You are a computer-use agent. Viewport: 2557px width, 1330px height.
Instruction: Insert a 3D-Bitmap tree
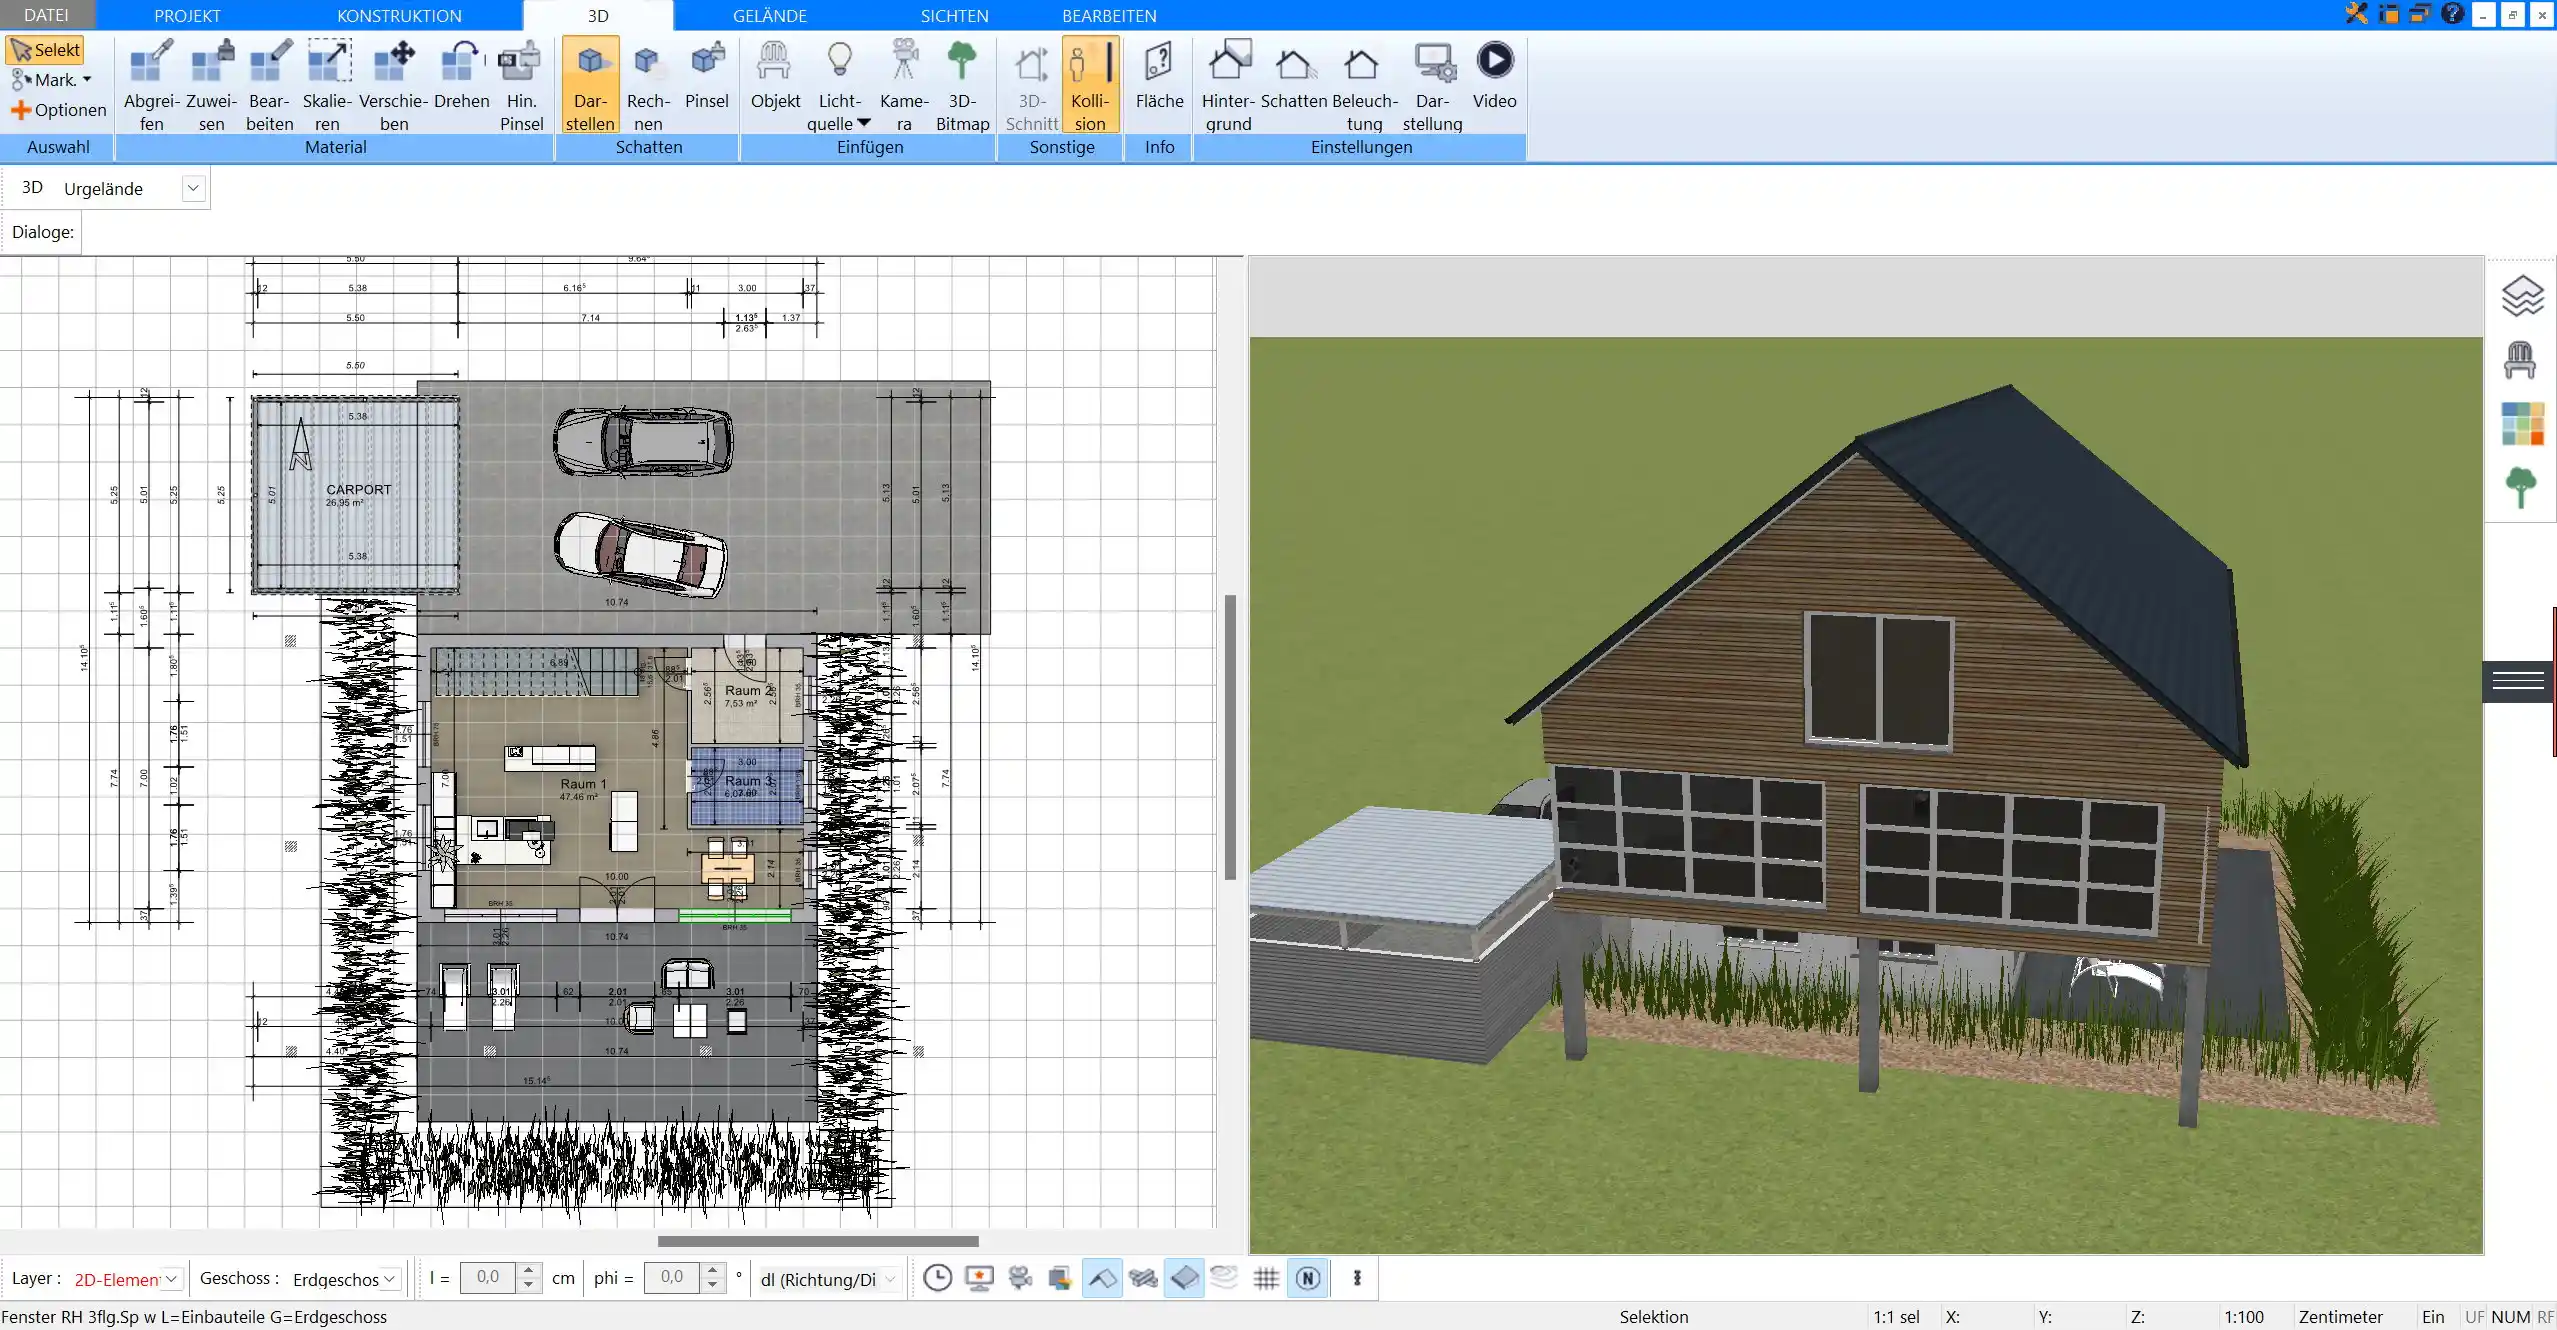click(x=962, y=86)
